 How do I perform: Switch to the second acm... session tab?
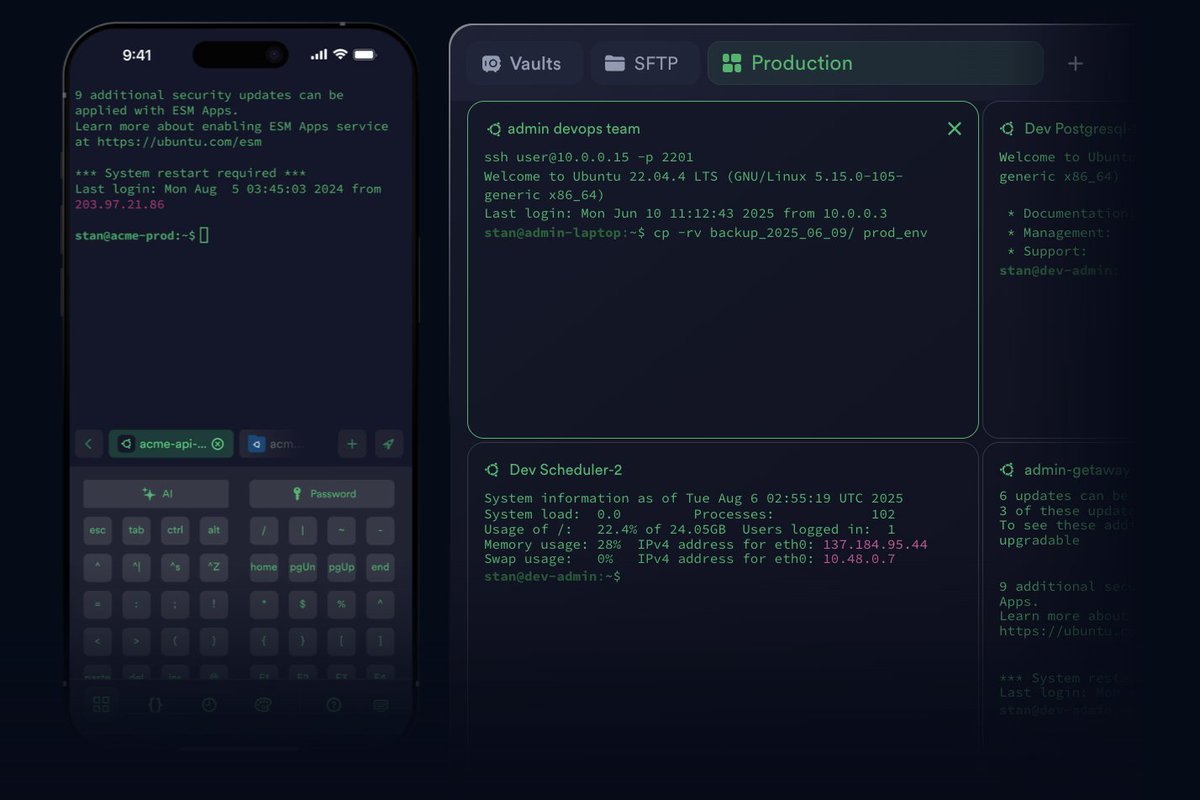pyautogui.click(x=276, y=444)
